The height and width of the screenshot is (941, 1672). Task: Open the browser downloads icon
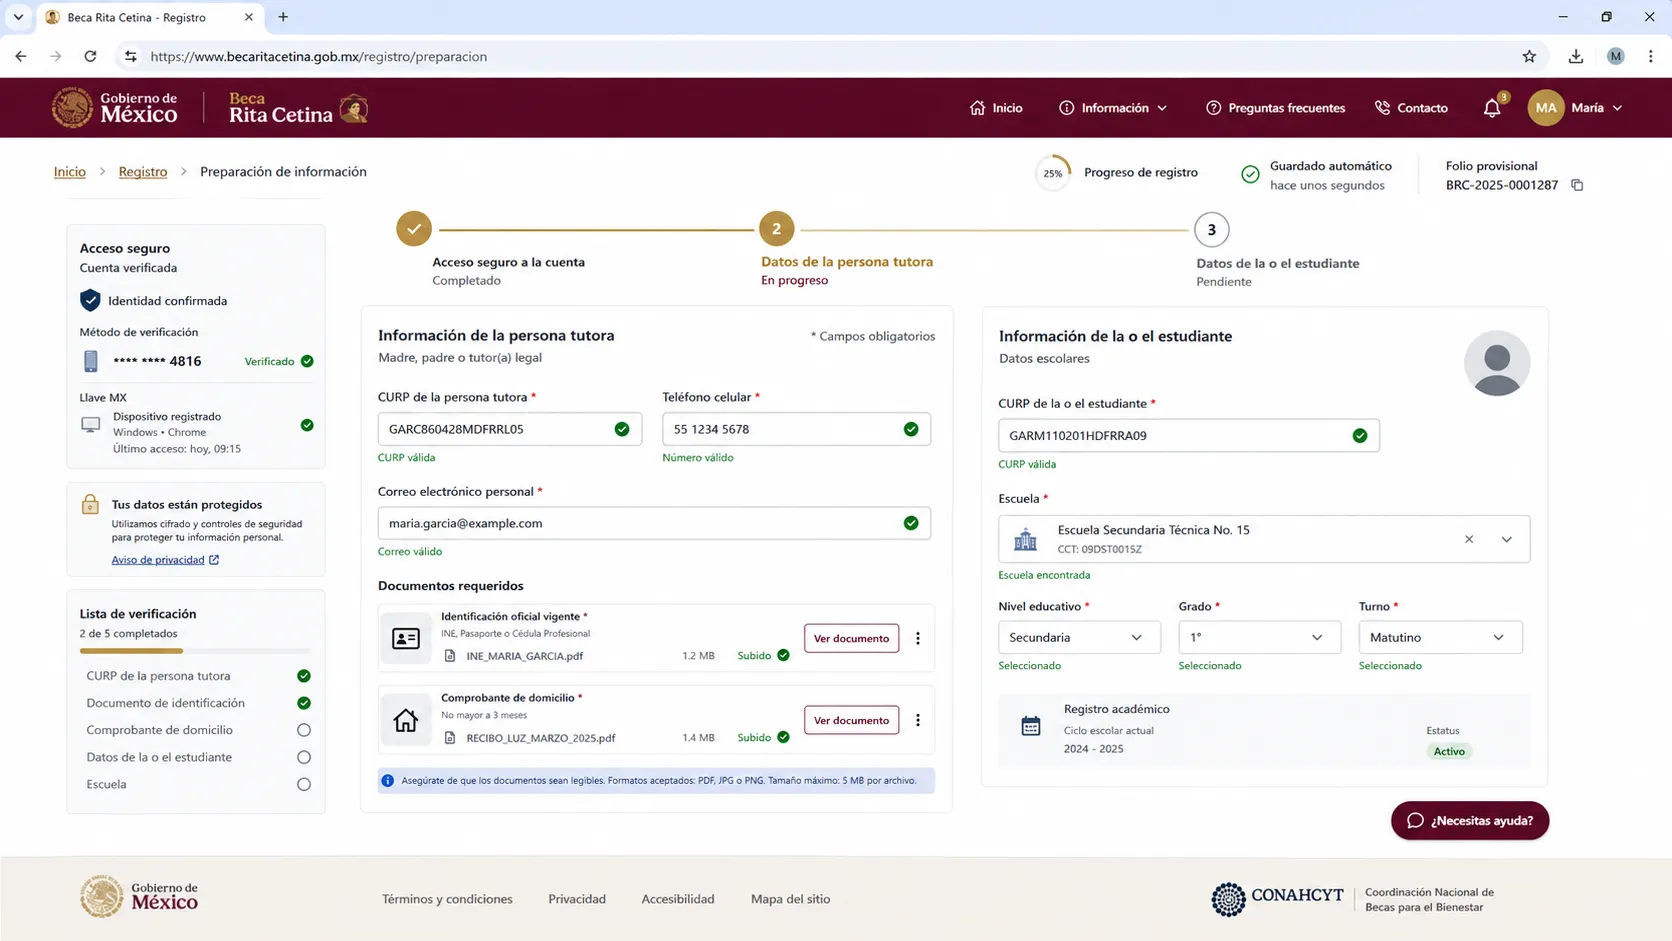coord(1576,57)
